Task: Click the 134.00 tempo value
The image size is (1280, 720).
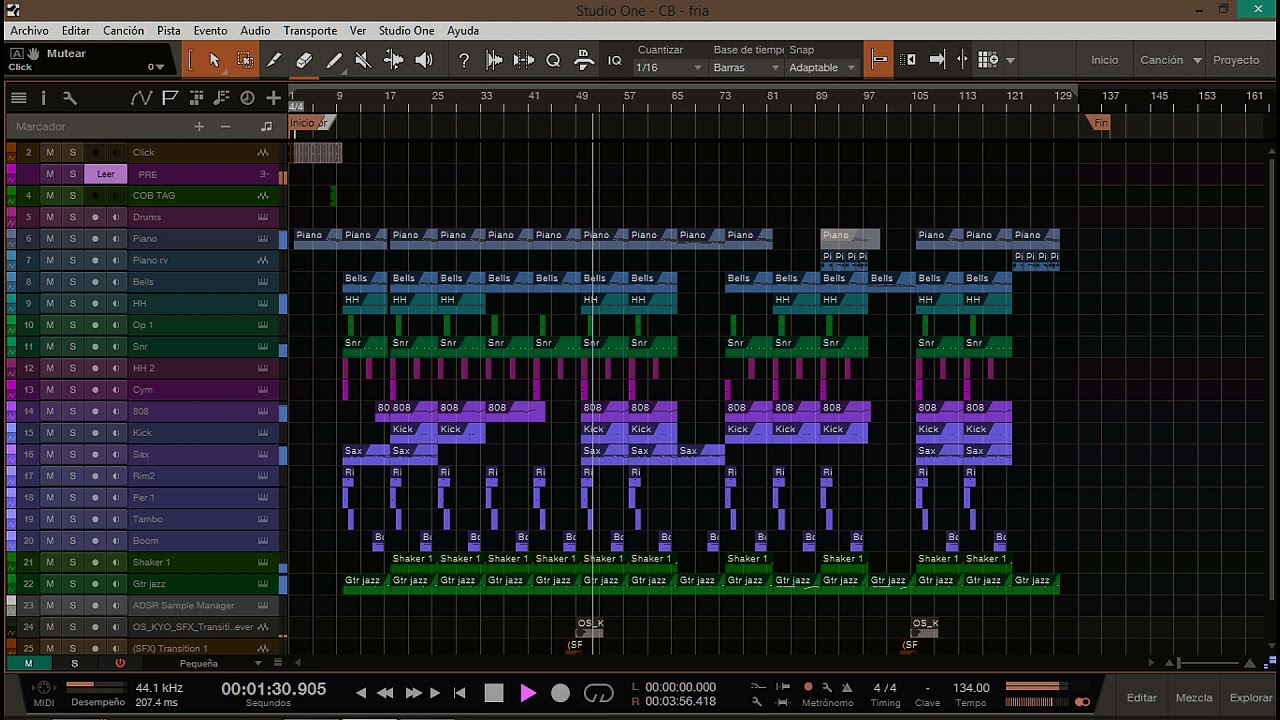Action: pyautogui.click(x=971, y=688)
